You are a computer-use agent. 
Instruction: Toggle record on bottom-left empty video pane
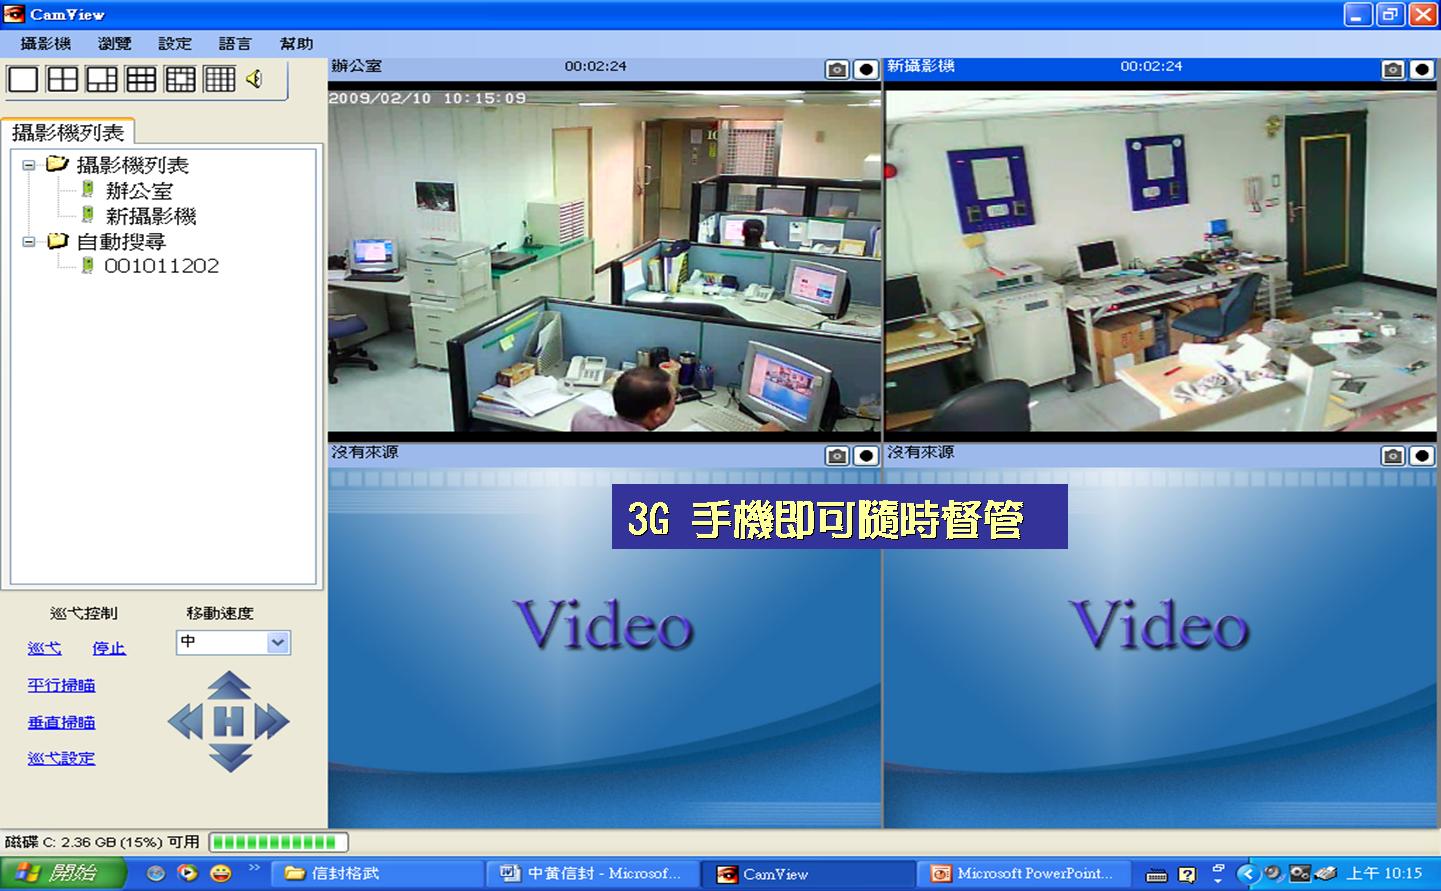click(x=866, y=456)
